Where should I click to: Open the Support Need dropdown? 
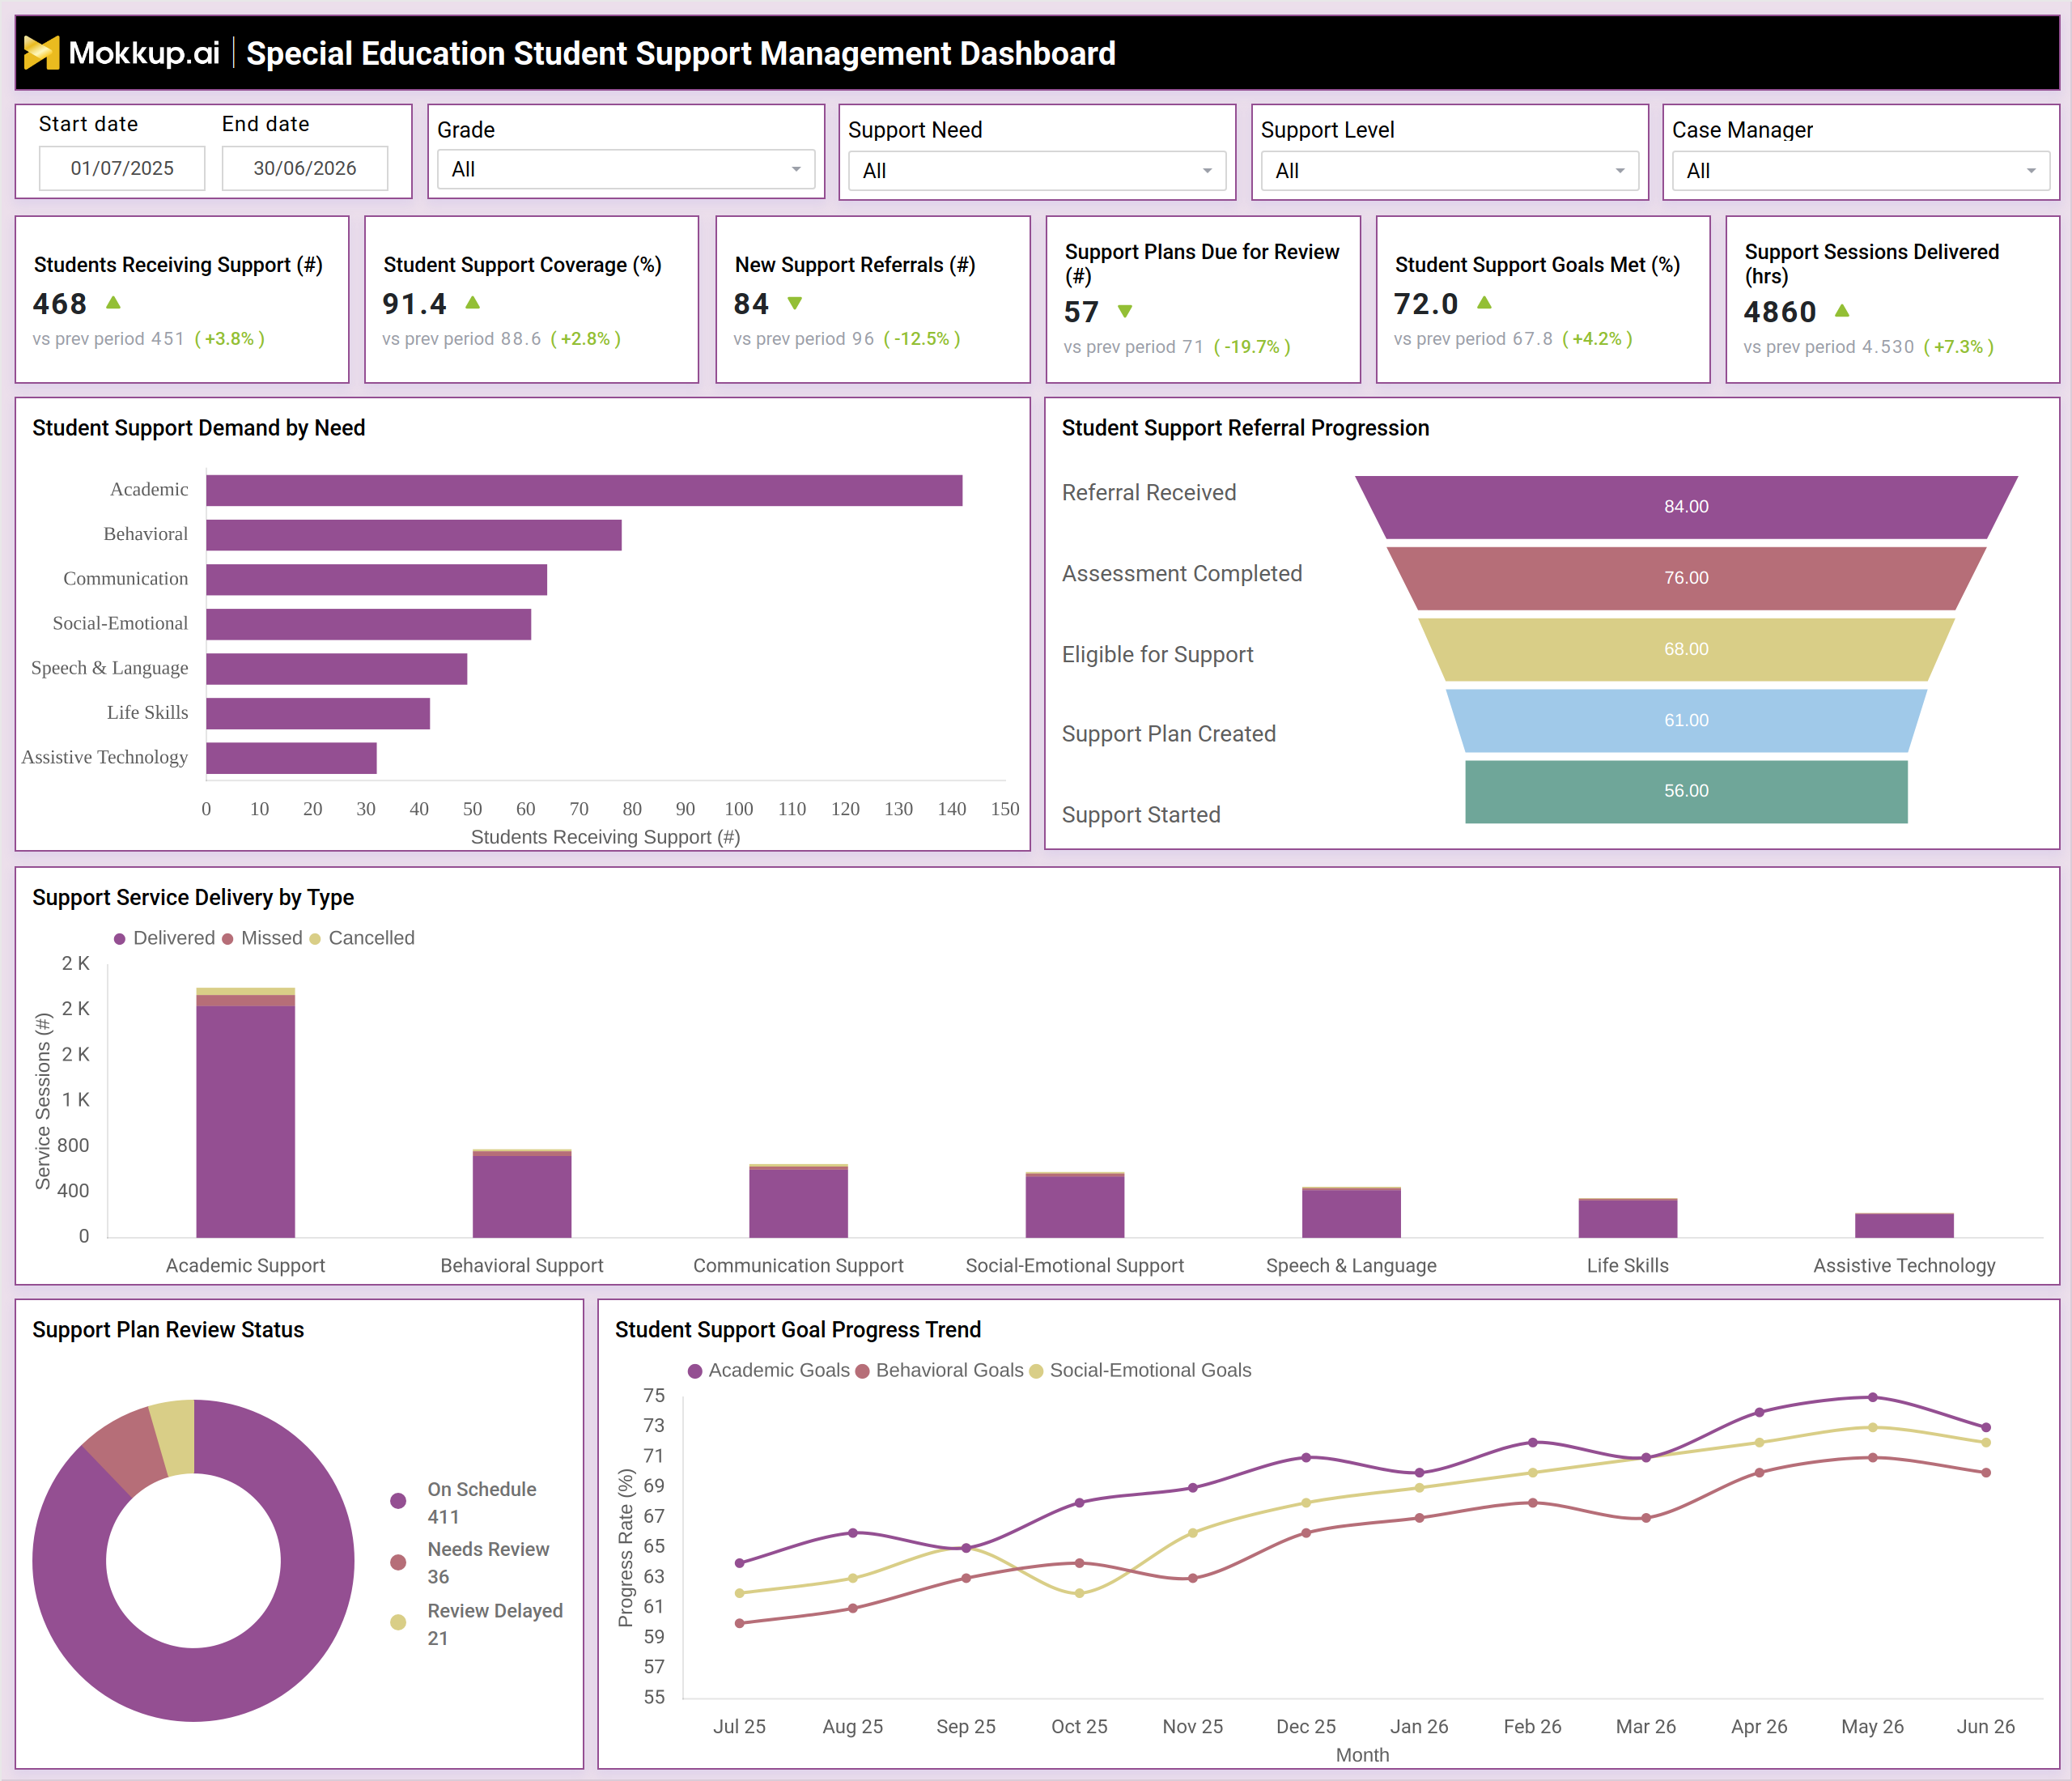(x=1037, y=171)
